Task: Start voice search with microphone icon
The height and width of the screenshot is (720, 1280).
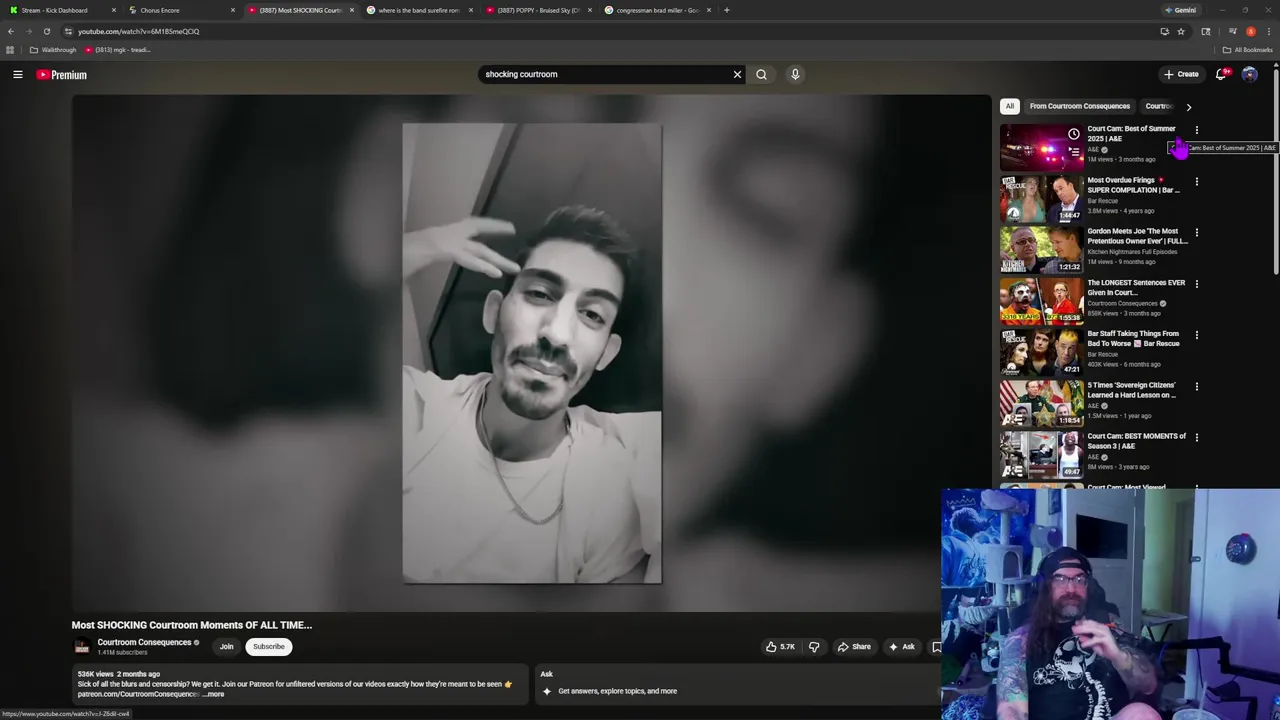Action: pyautogui.click(x=795, y=74)
